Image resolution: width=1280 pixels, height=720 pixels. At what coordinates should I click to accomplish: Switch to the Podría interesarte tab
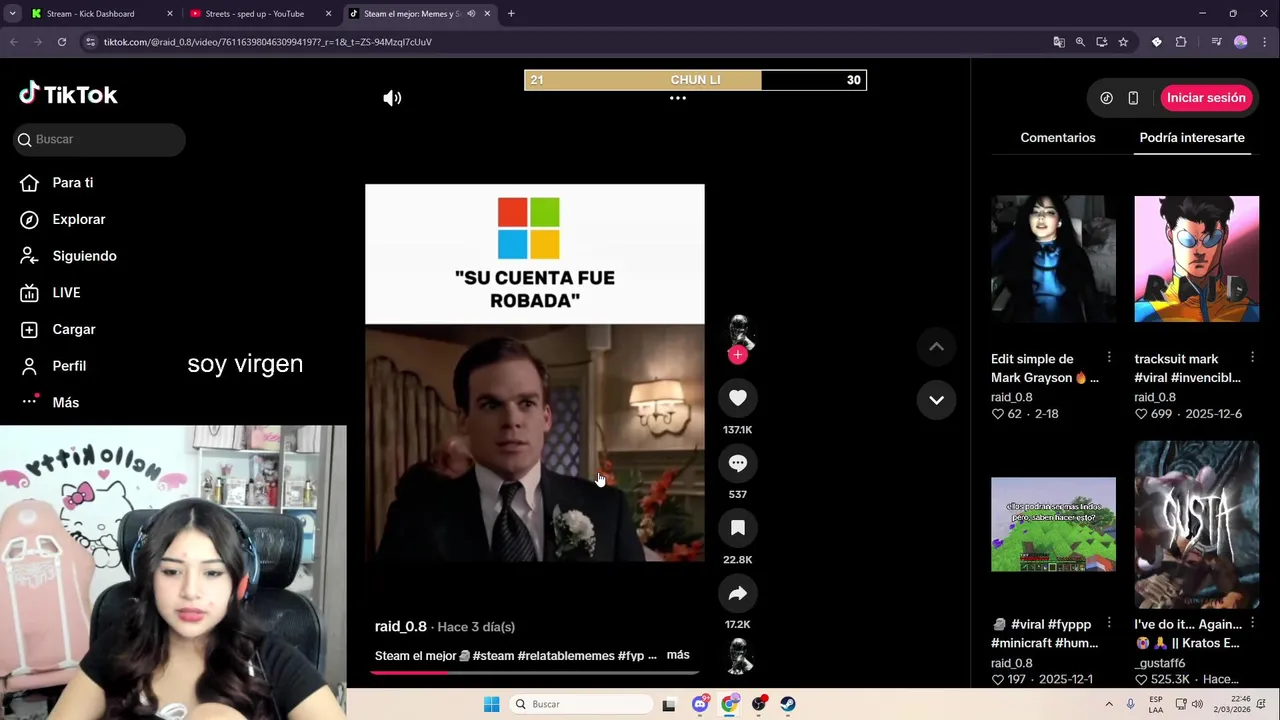1192,137
